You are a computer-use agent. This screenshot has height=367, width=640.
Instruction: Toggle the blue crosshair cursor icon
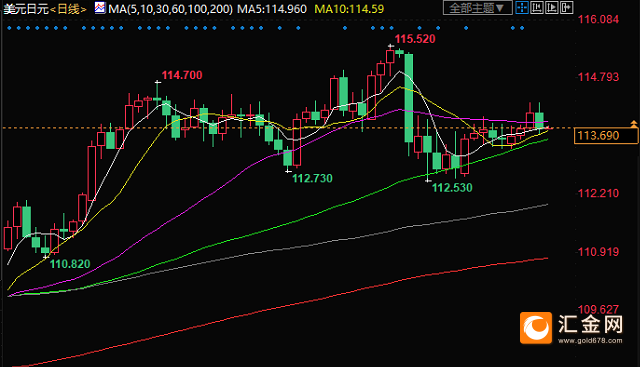522,7
